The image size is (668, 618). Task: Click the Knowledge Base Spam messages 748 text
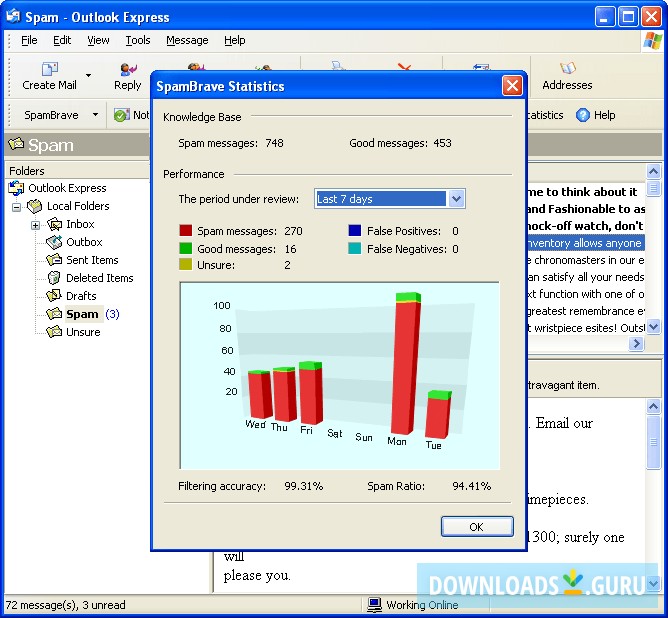(230, 143)
